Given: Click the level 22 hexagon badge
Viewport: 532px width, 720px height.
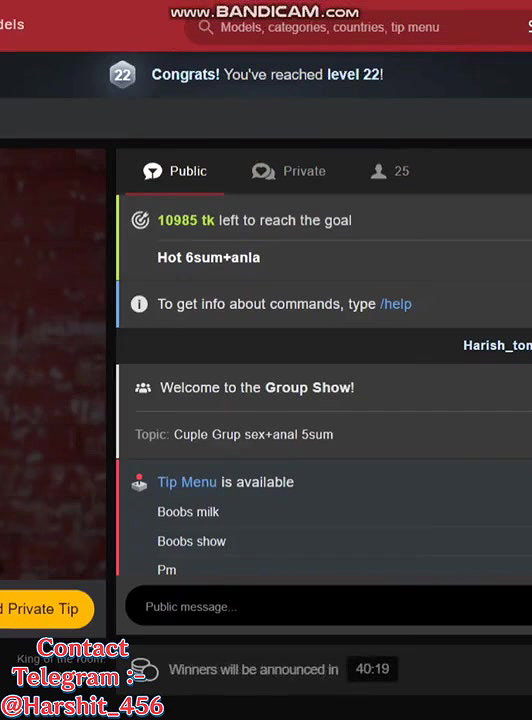Looking at the screenshot, I should tap(123, 74).
